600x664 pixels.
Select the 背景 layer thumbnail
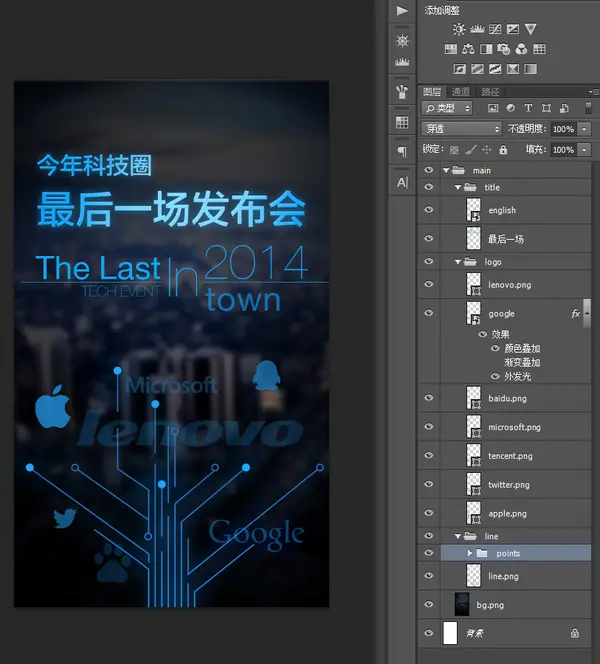(450, 633)
